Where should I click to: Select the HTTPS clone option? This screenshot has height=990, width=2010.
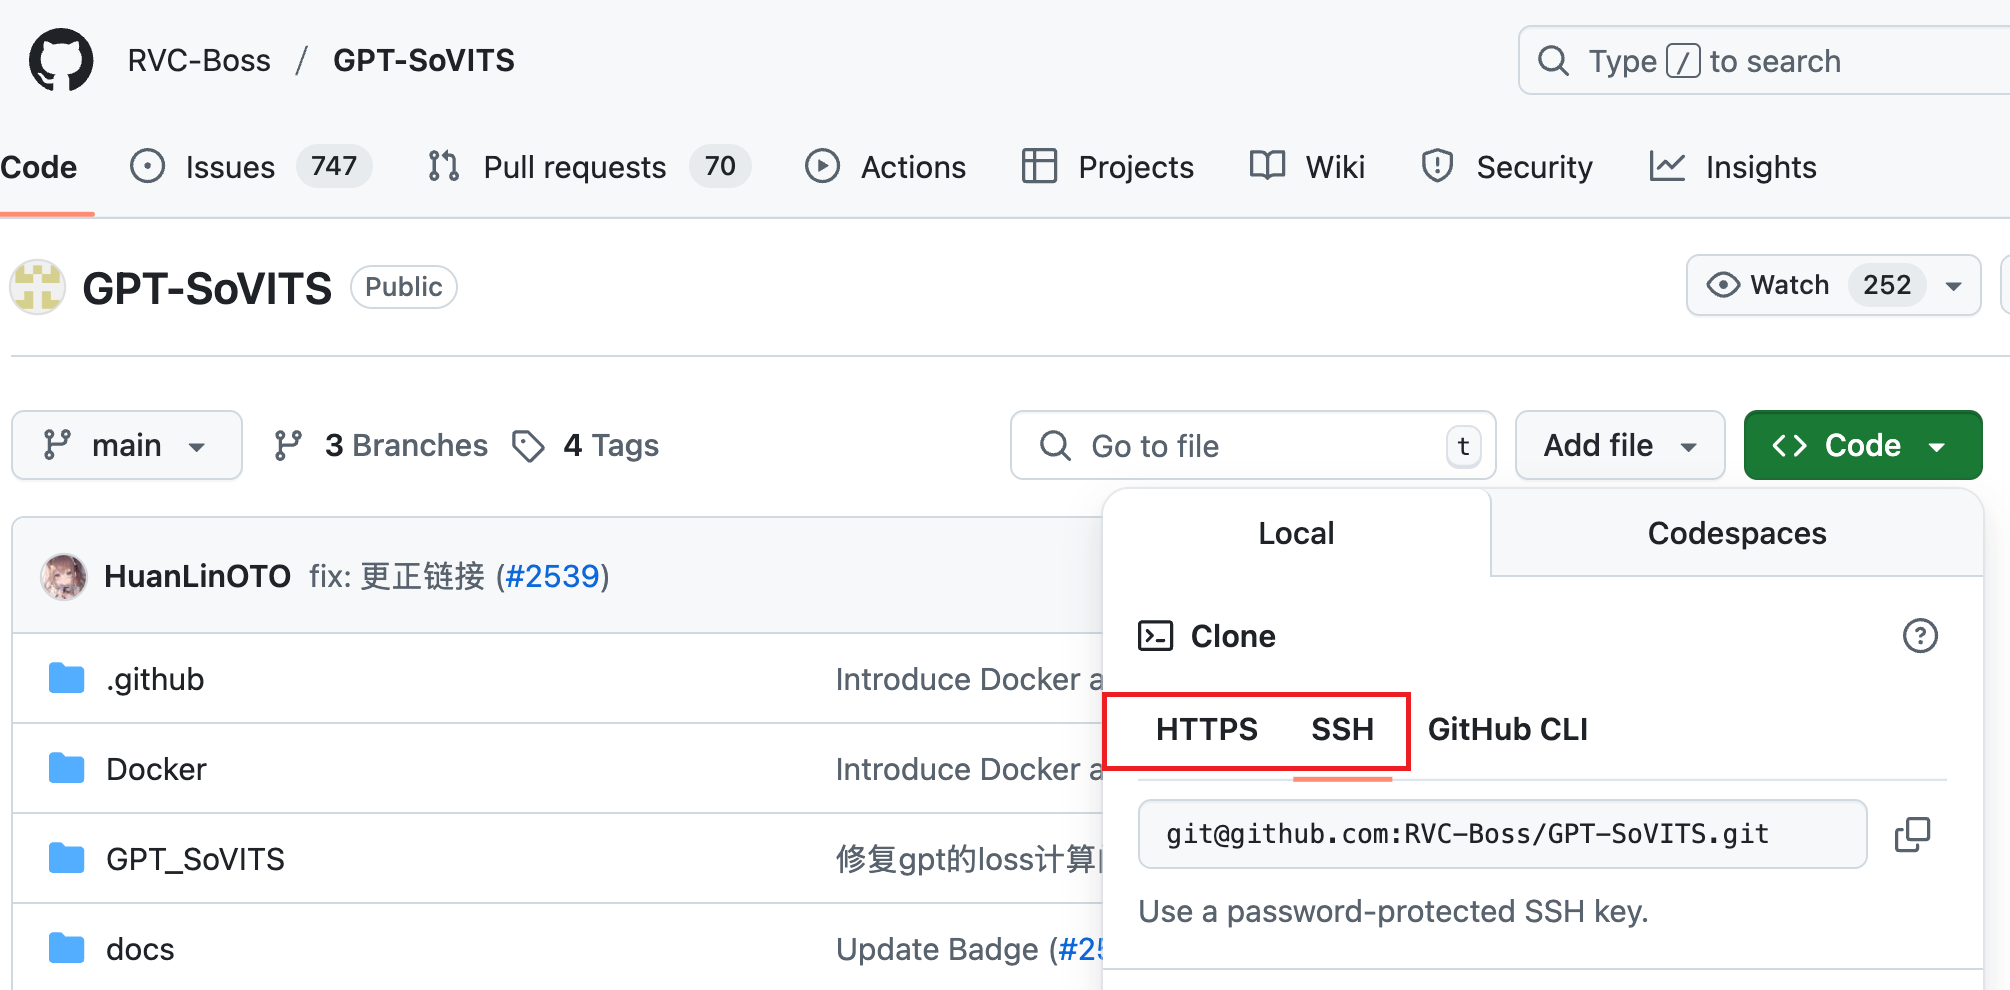point(1207,729)
